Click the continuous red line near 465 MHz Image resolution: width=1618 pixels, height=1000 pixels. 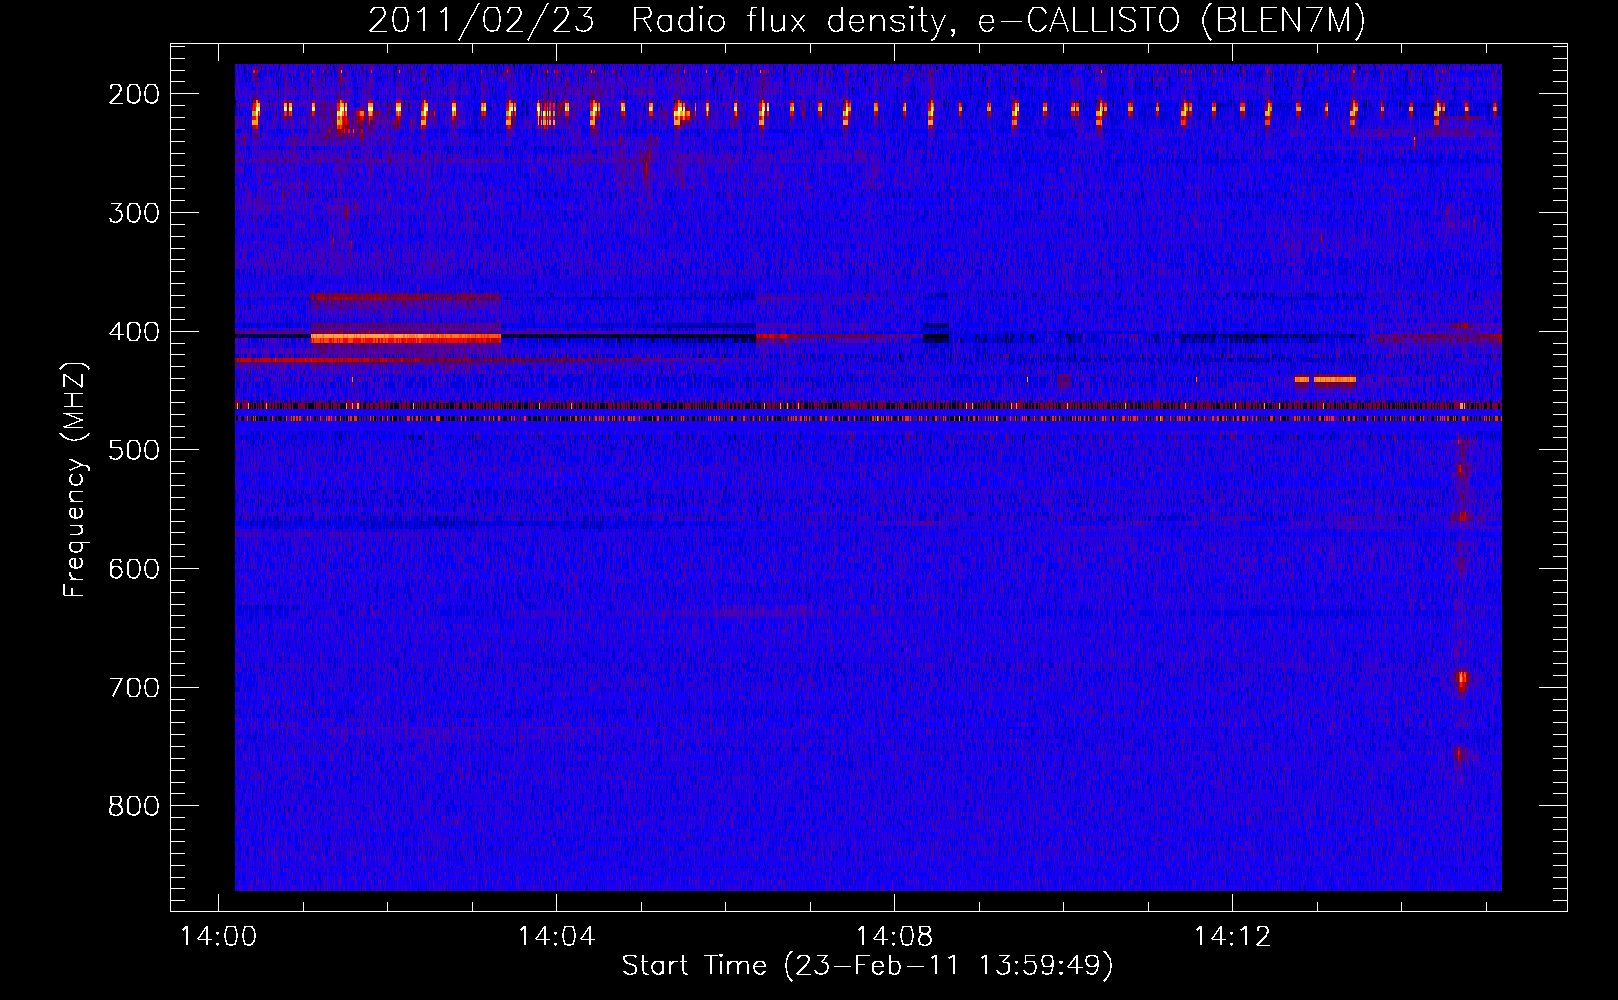click(x=868, y=406)
